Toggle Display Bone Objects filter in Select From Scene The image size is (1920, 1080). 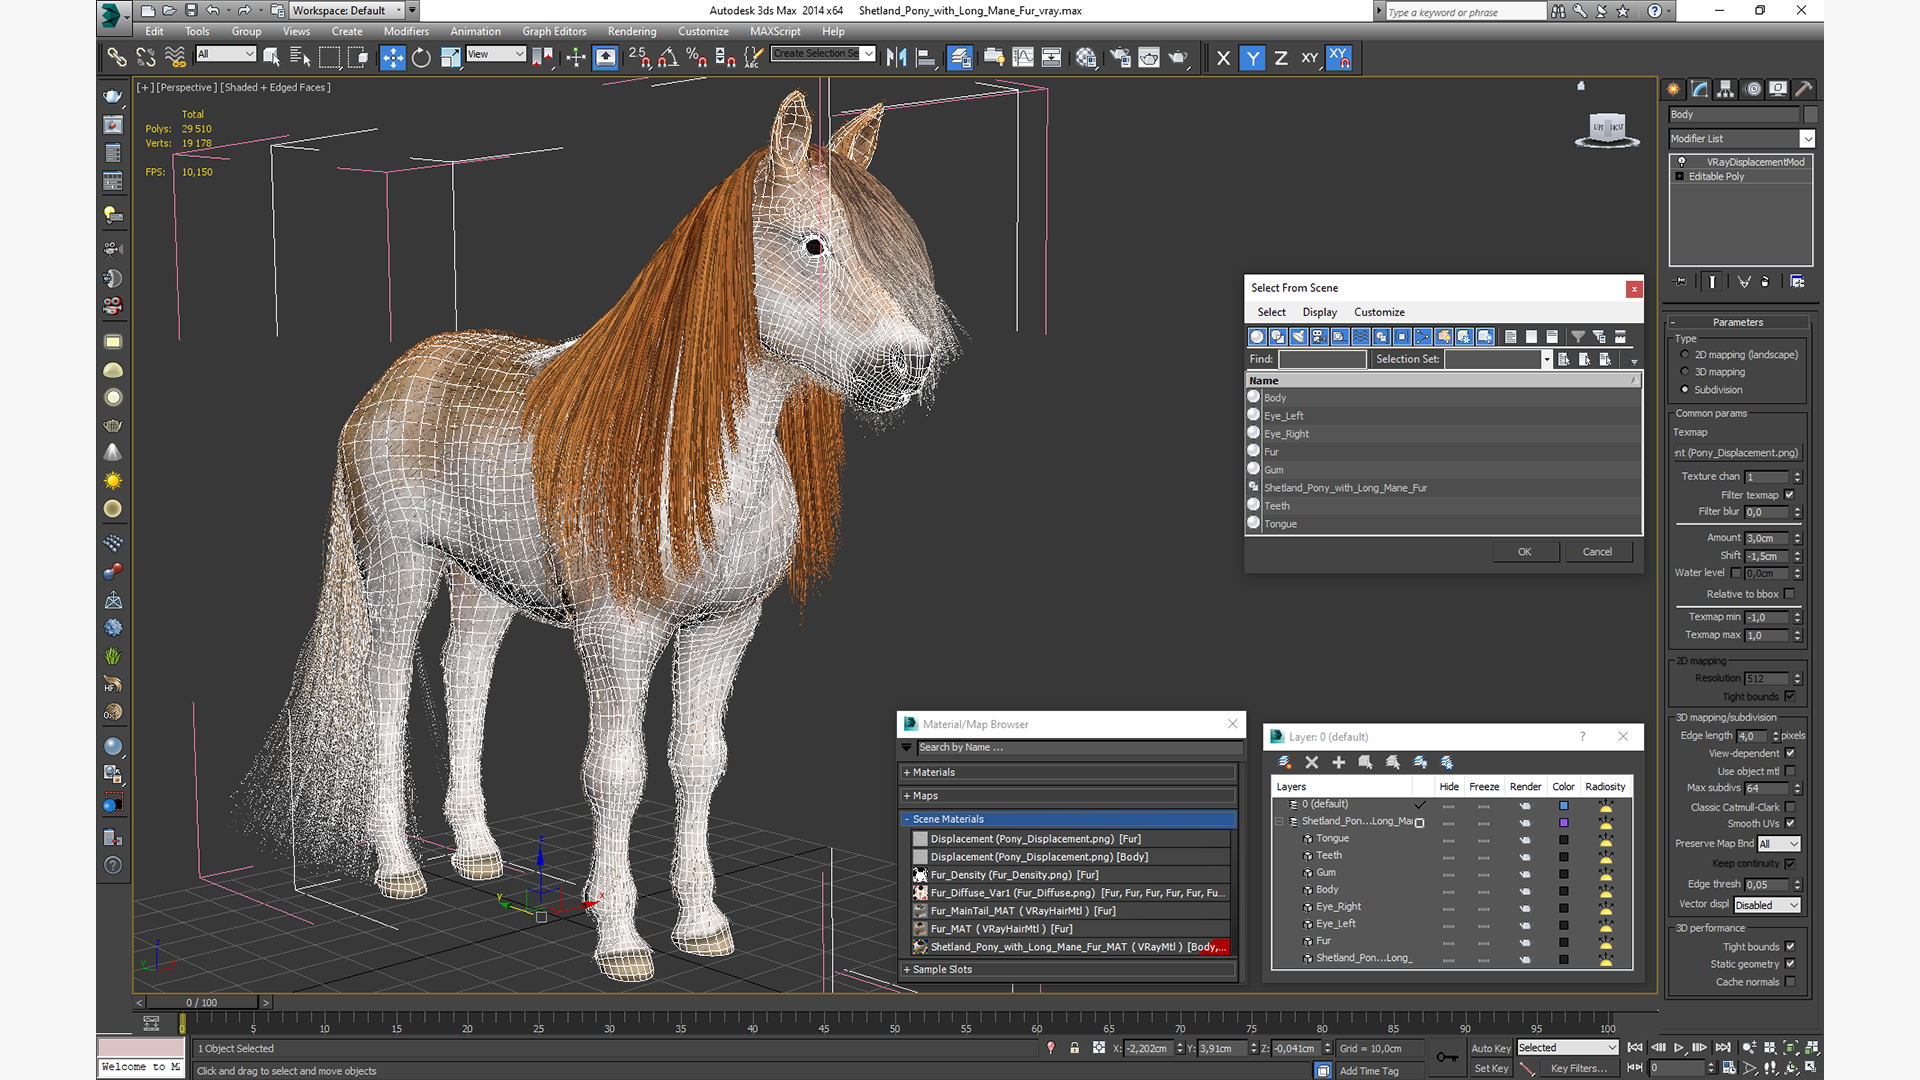[x=1423, y=337]
